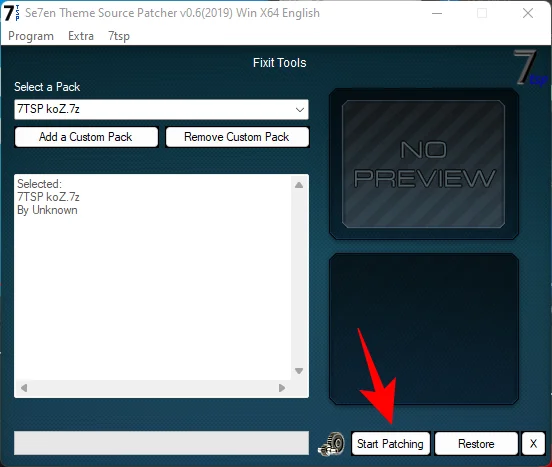Click the gears settings icon beside Start Patching
The width and height of the screenshot is (552, 467).
click(331, 444)
